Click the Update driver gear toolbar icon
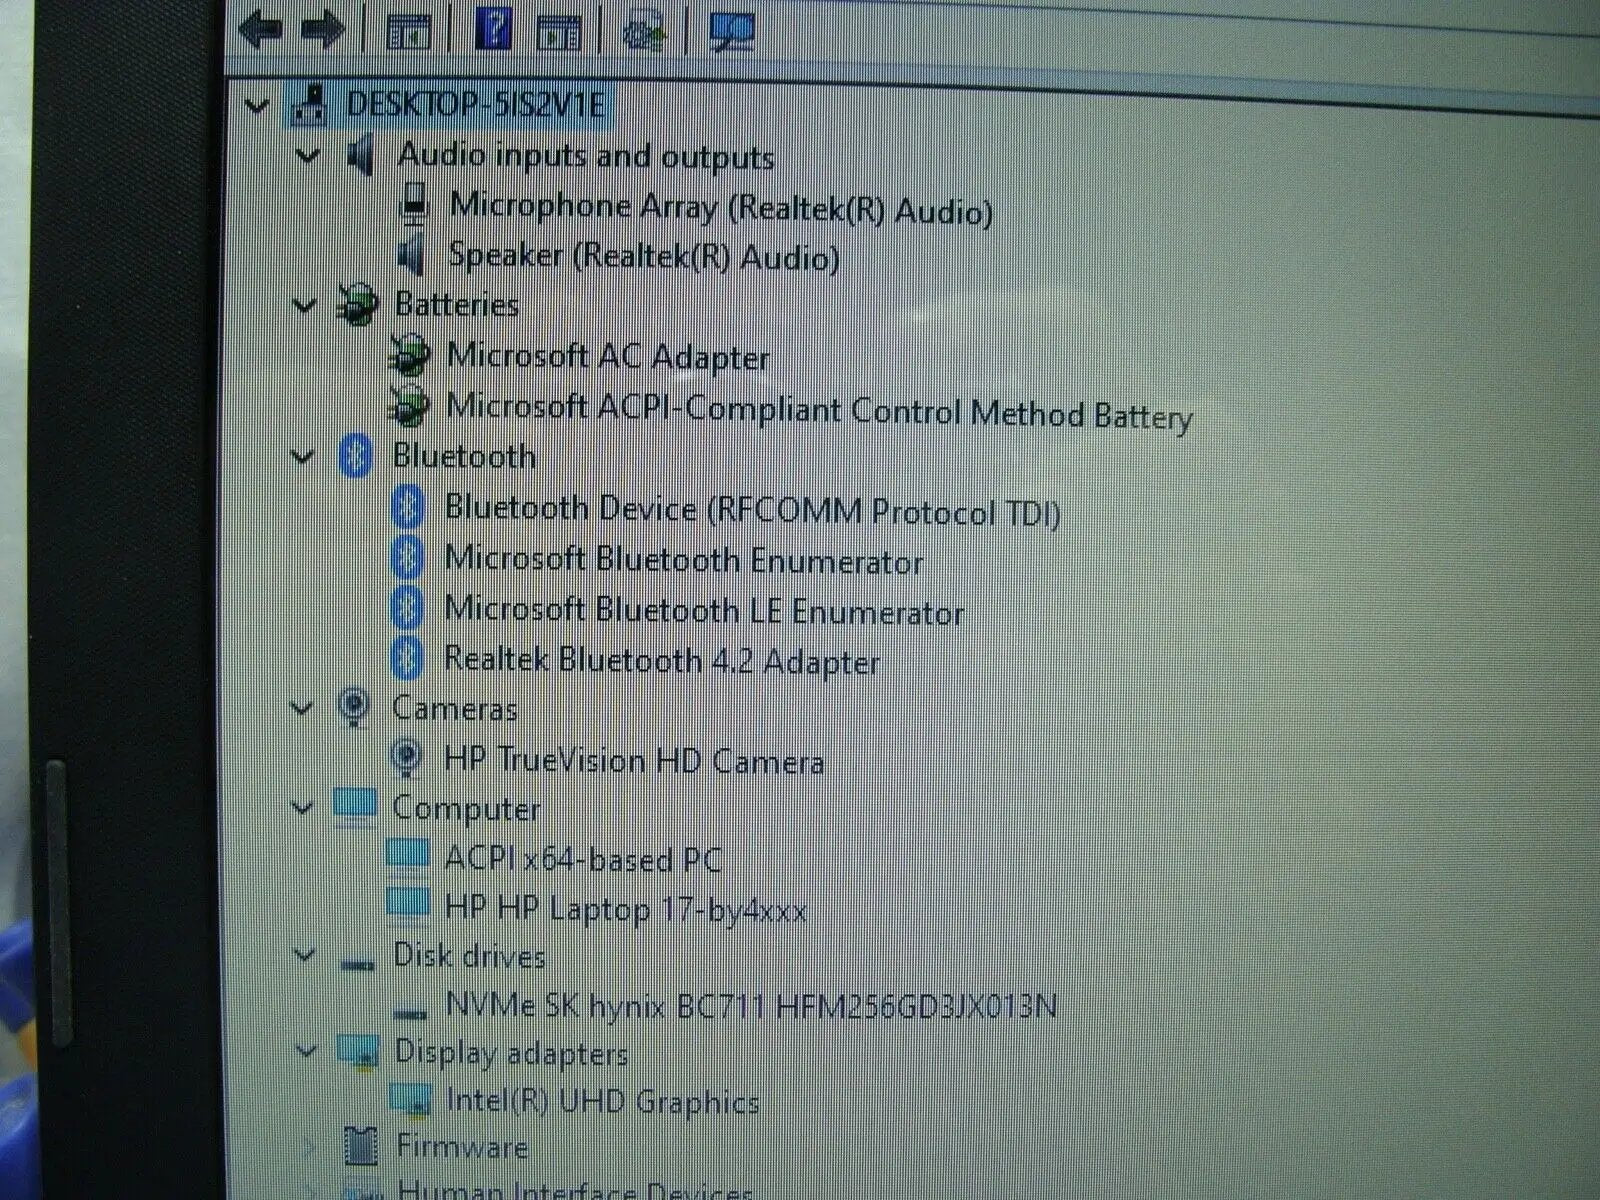The image size is (1600, 1200). 645,33
